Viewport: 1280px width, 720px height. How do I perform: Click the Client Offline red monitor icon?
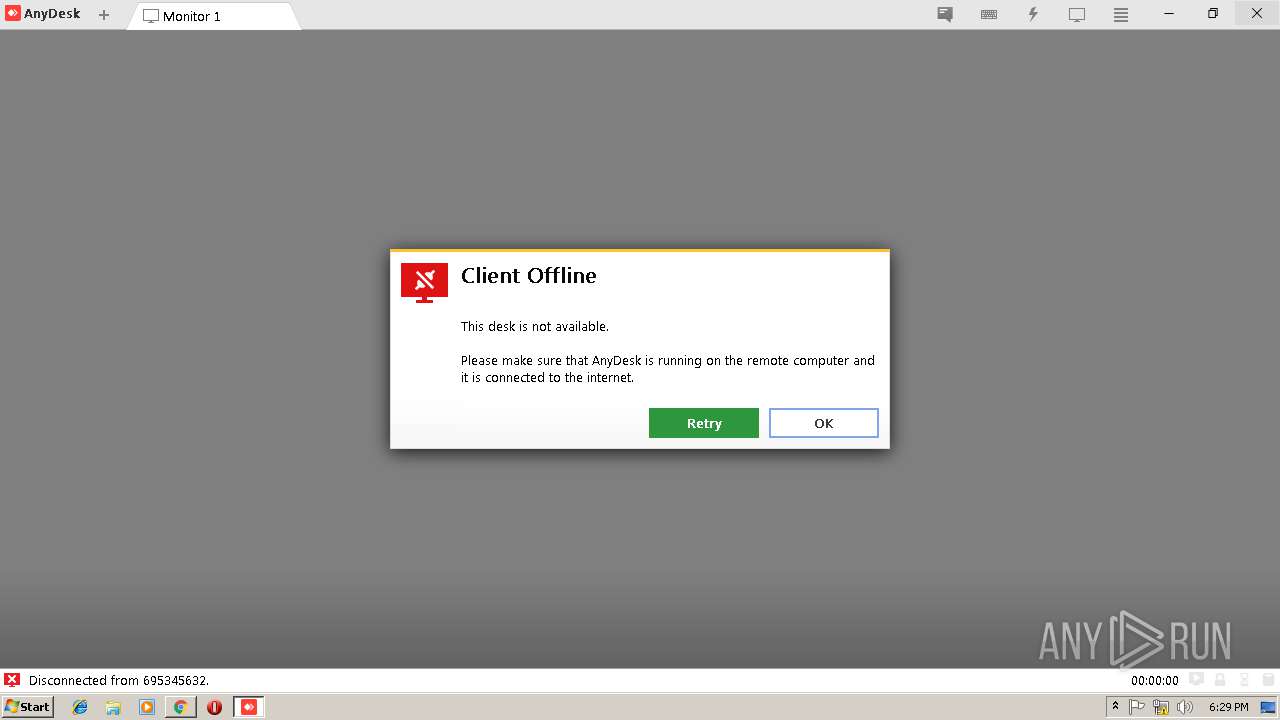pos(424,283)
